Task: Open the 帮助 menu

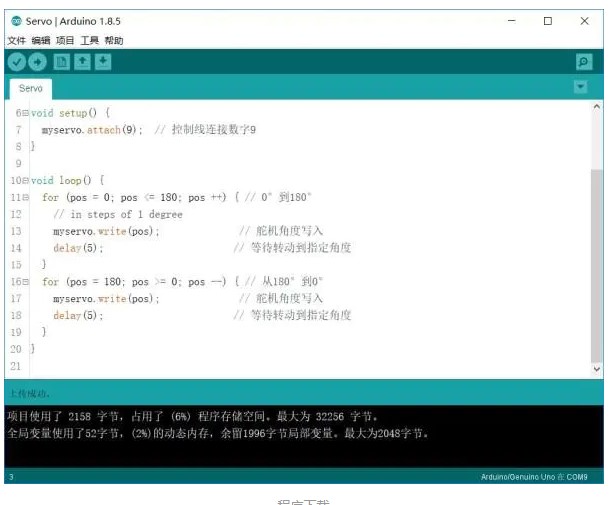Action: (x=114, y=40)
